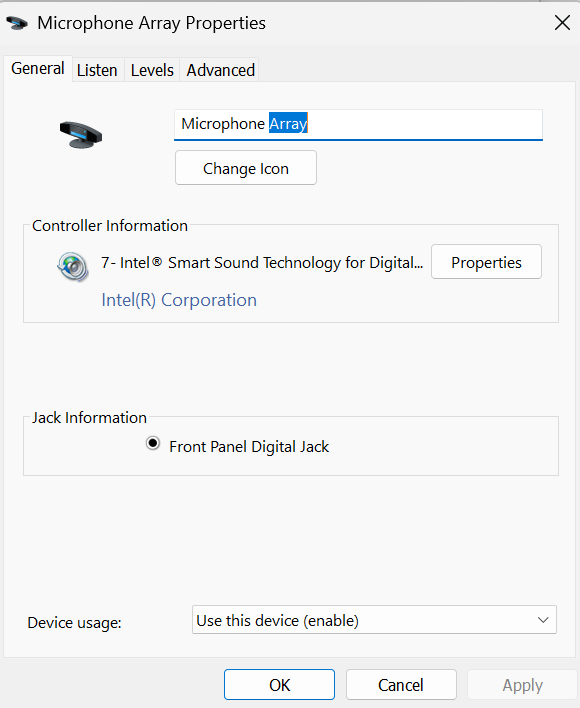
Task: Click the Intel(R) Corporation text
Action: tap(179, 300)
